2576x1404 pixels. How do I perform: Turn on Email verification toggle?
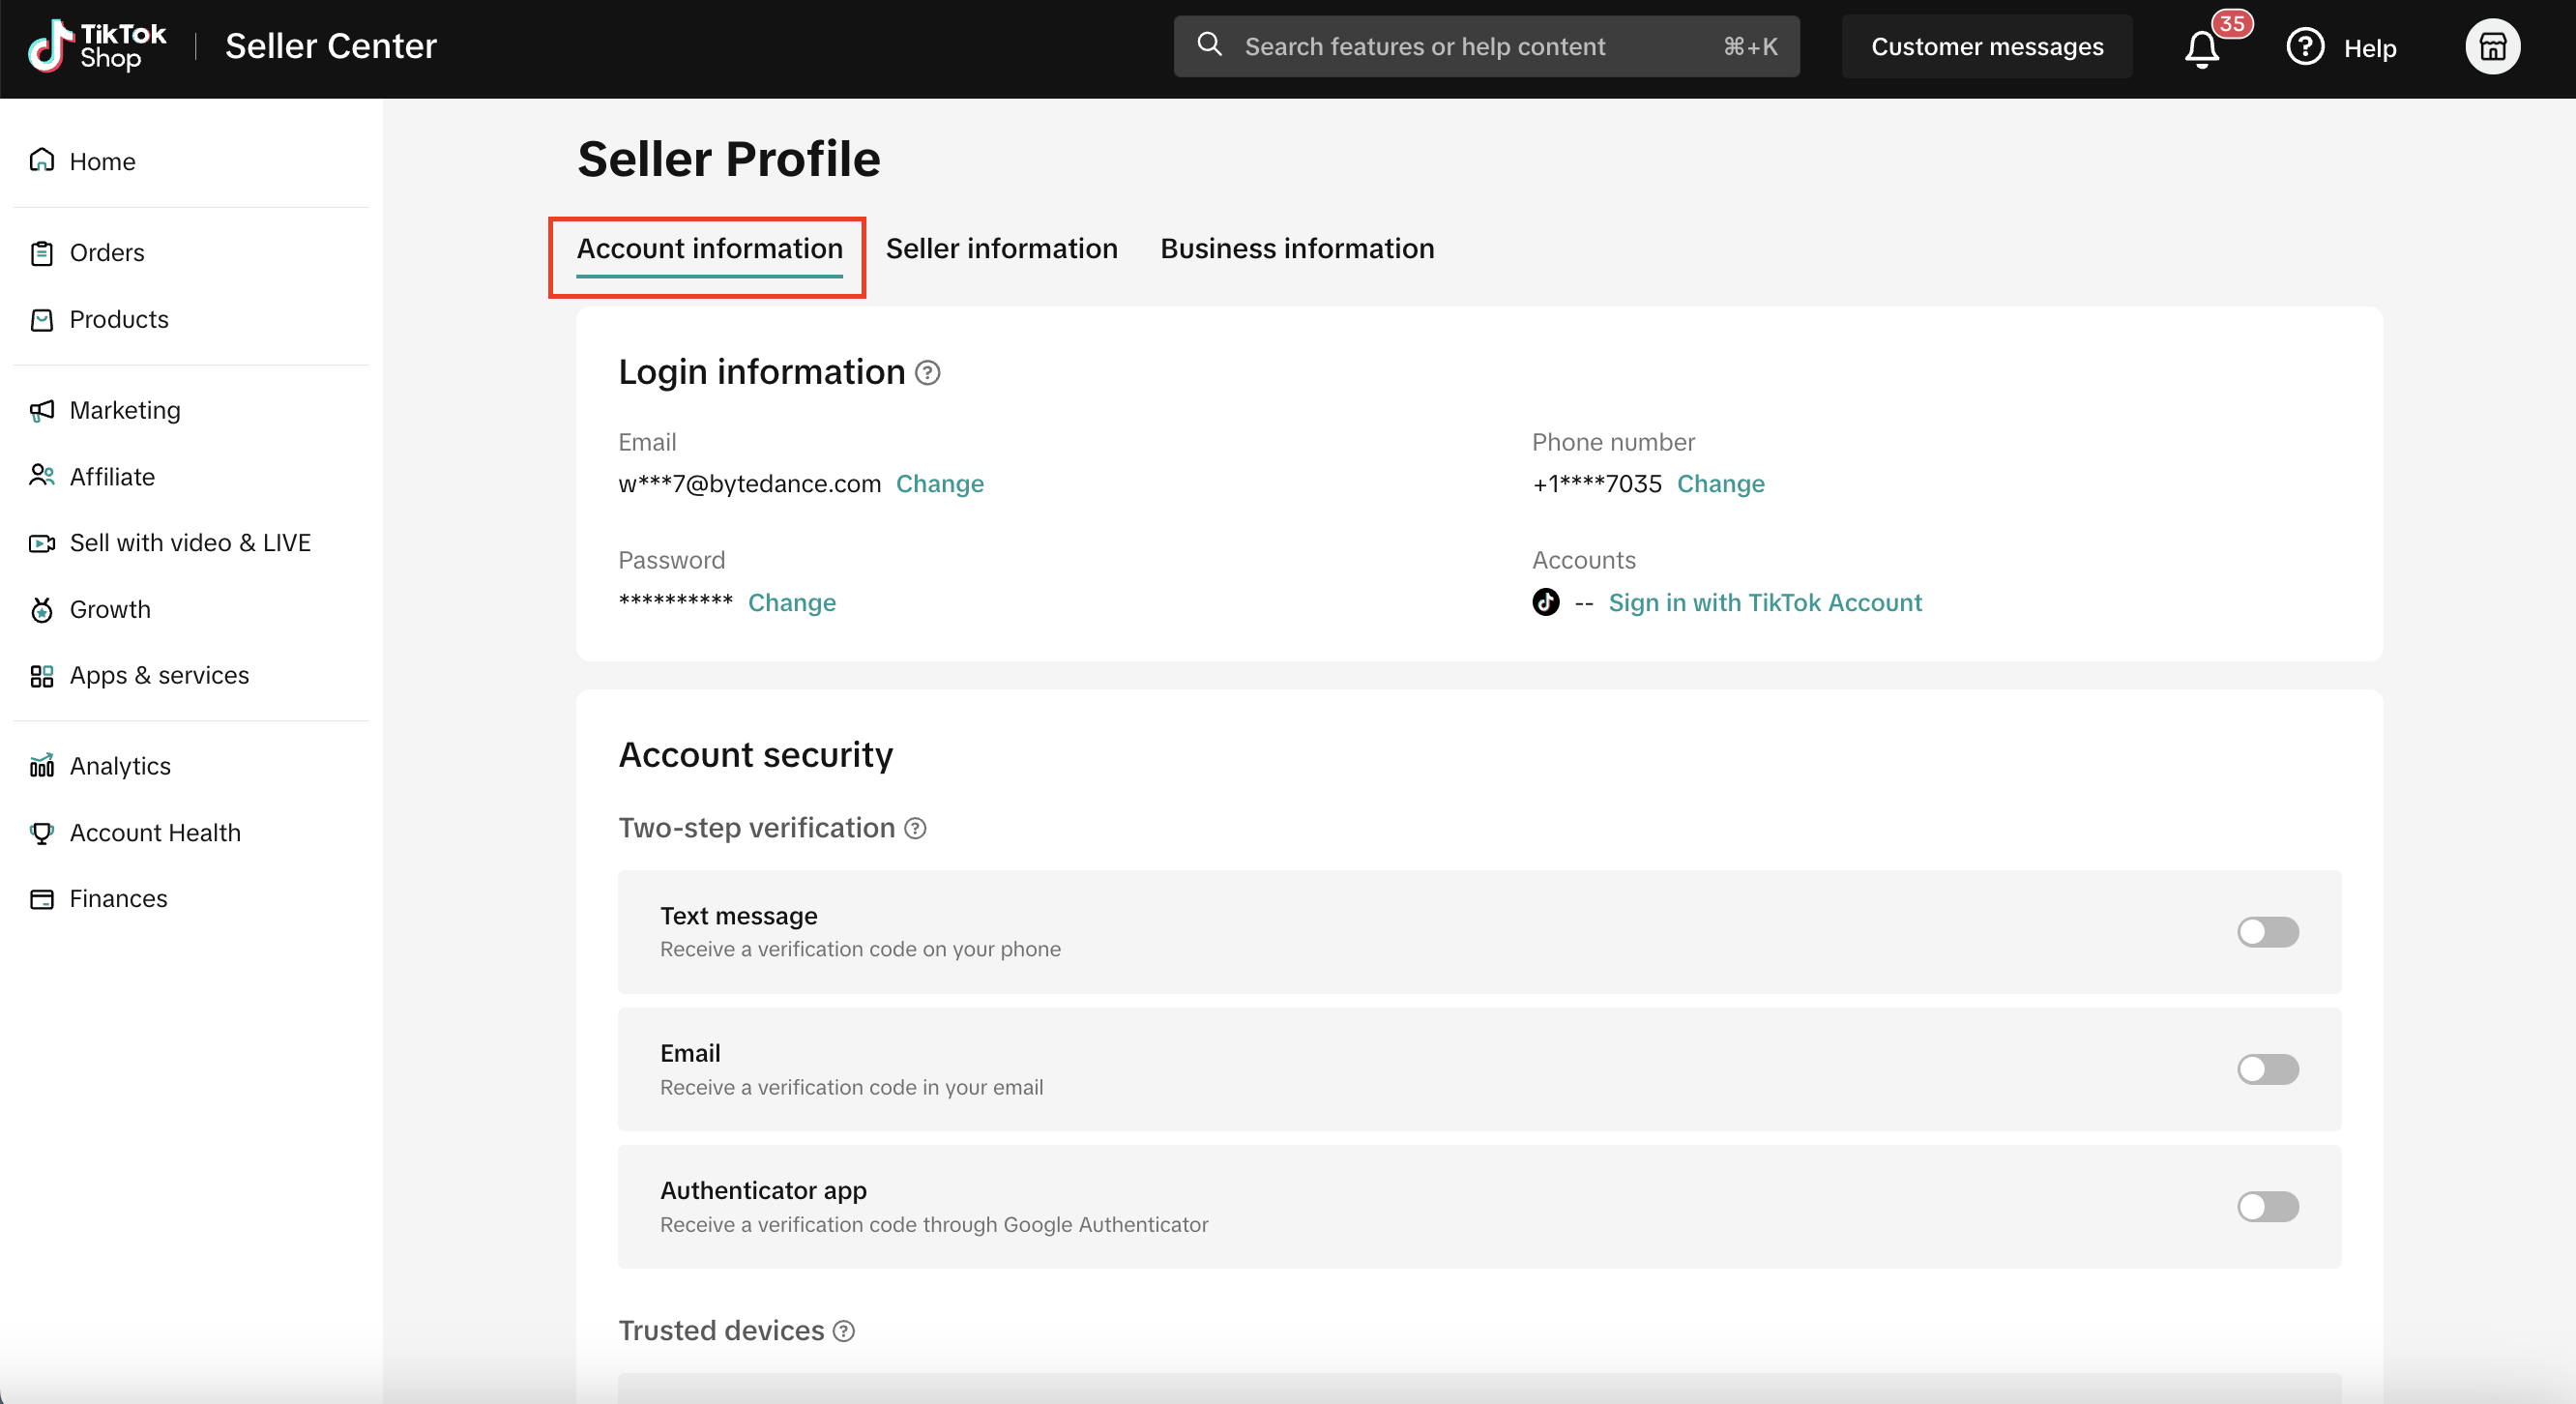tap(2267, 1069)
